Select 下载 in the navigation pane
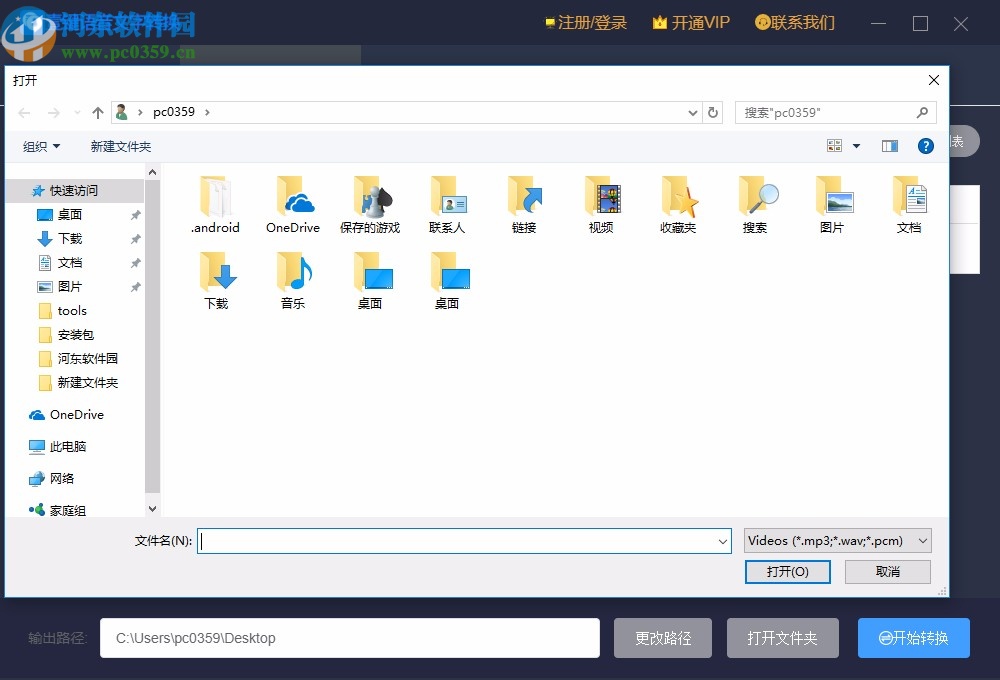This screenshot has height=680, width=1000. click(x=70, y=239)
